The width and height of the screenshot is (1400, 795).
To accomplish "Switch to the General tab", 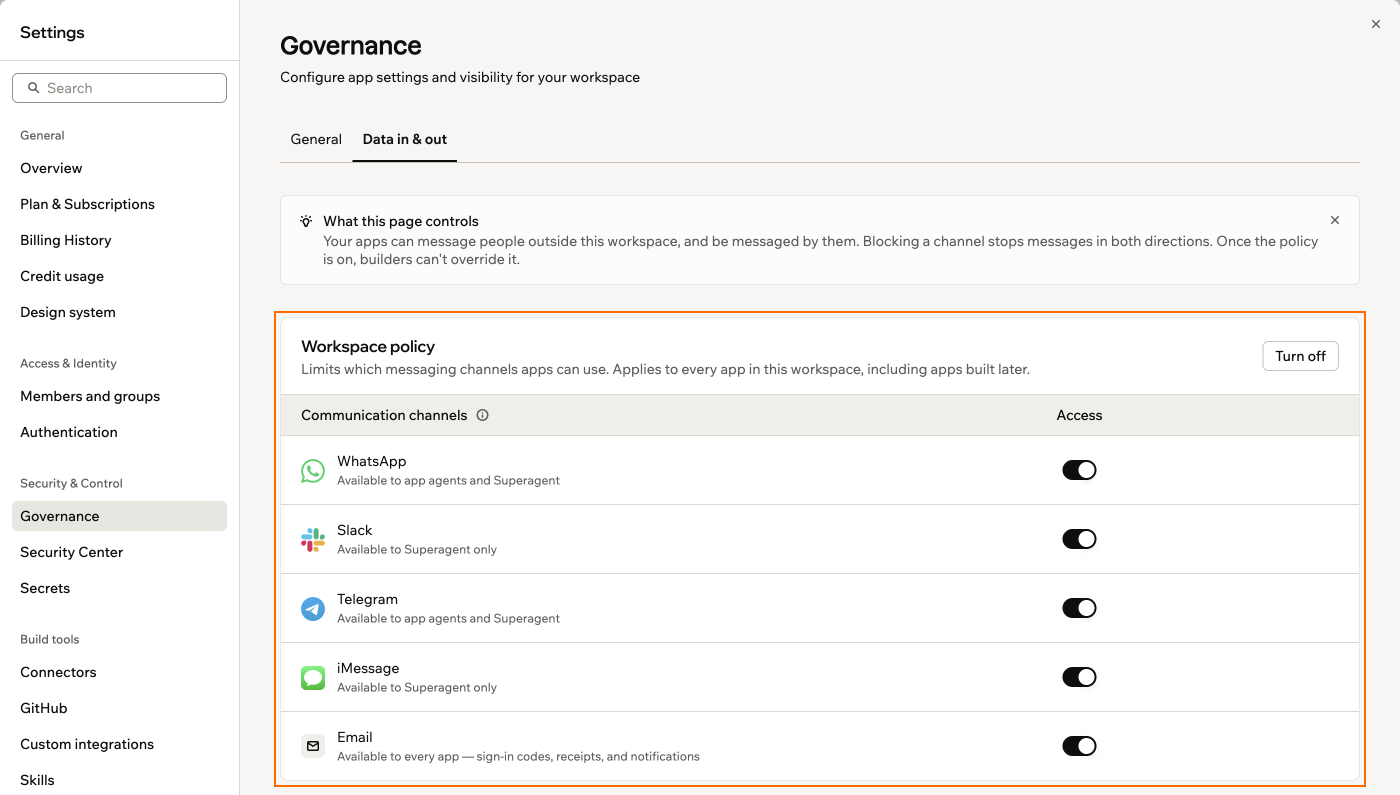I will (x=316, y=139).
